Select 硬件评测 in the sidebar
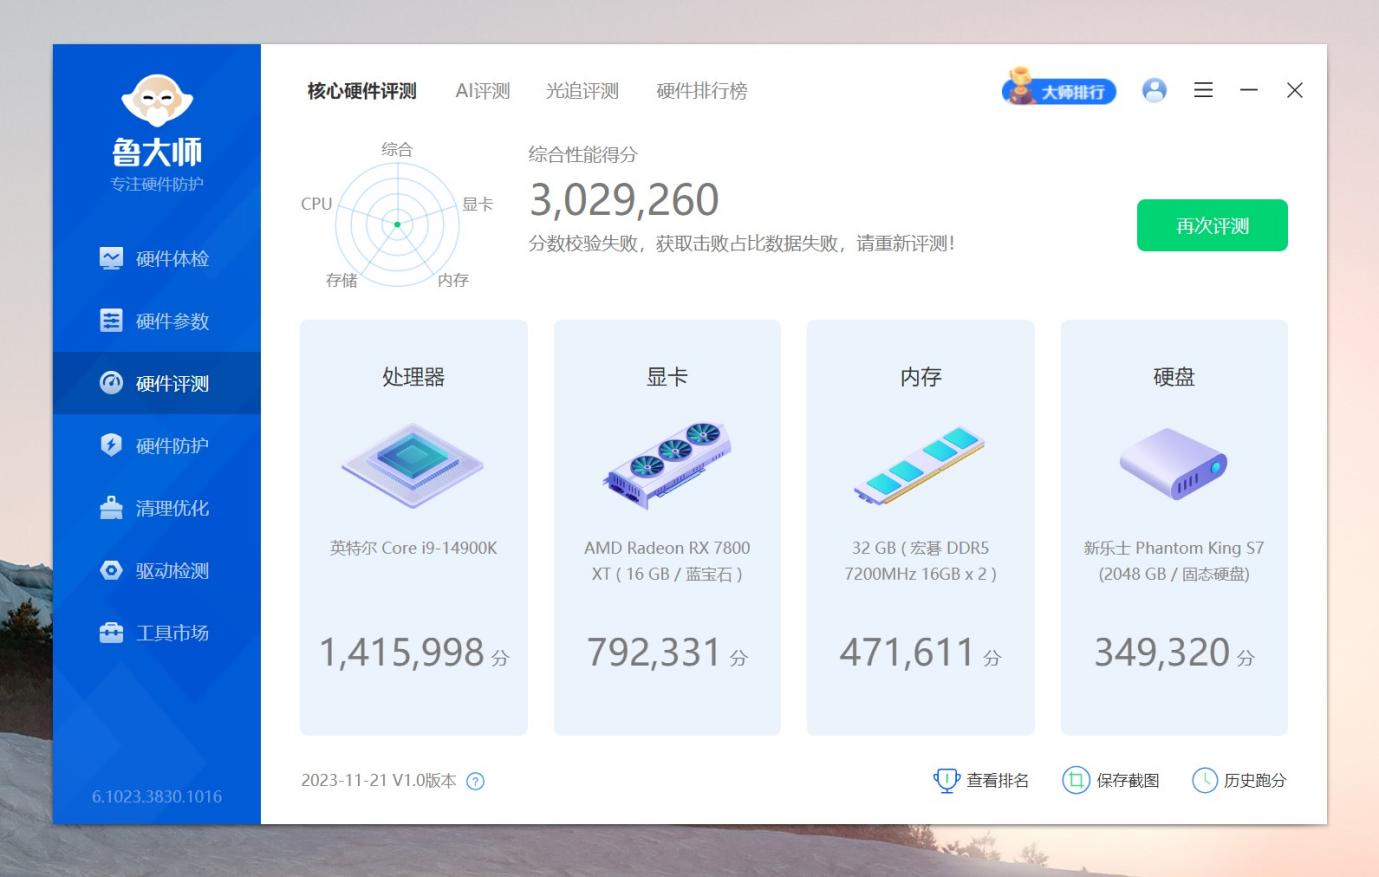The width and height of the screenshot is (1379, 877). [157, 383]
